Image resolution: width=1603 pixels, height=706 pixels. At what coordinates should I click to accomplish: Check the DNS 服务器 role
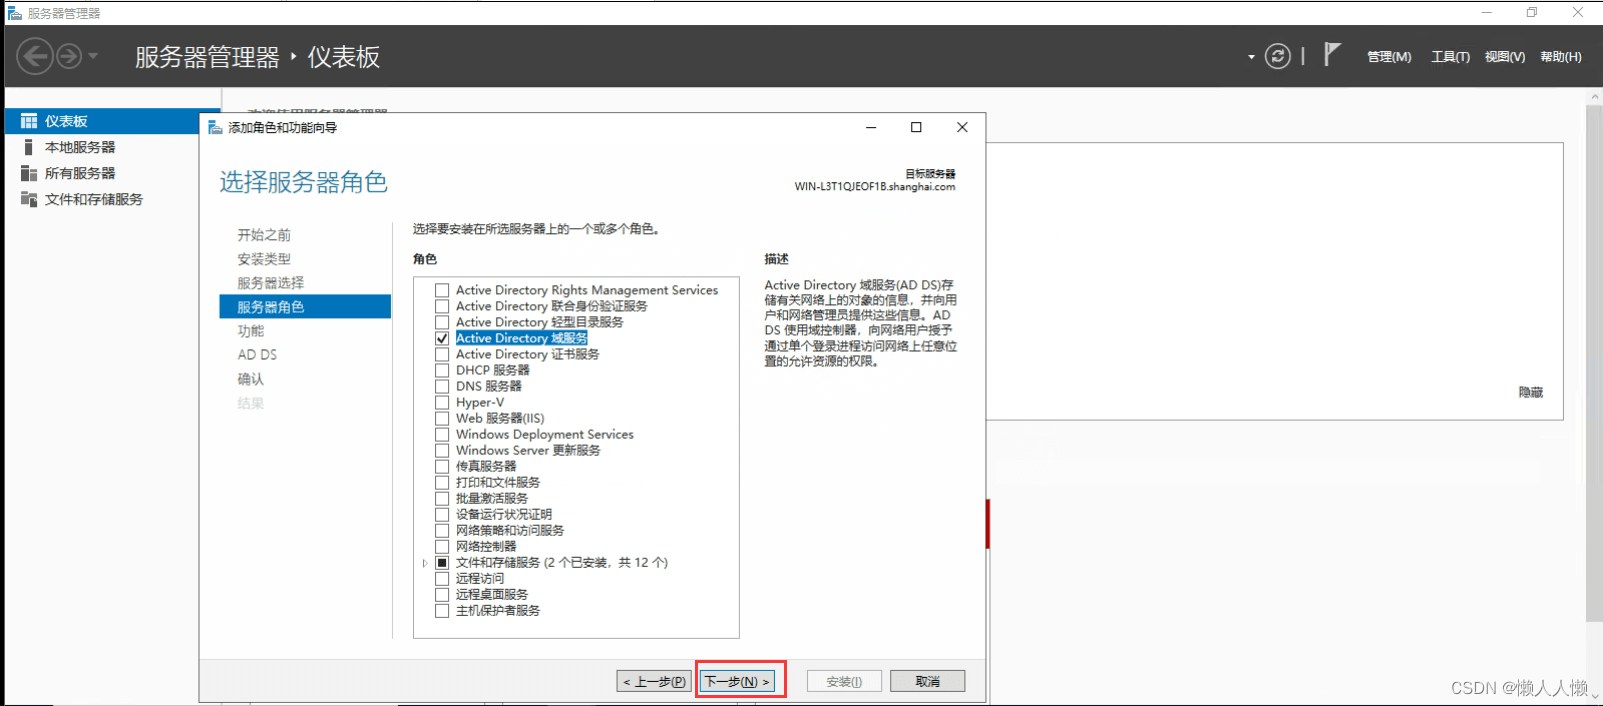click(442, 386)
